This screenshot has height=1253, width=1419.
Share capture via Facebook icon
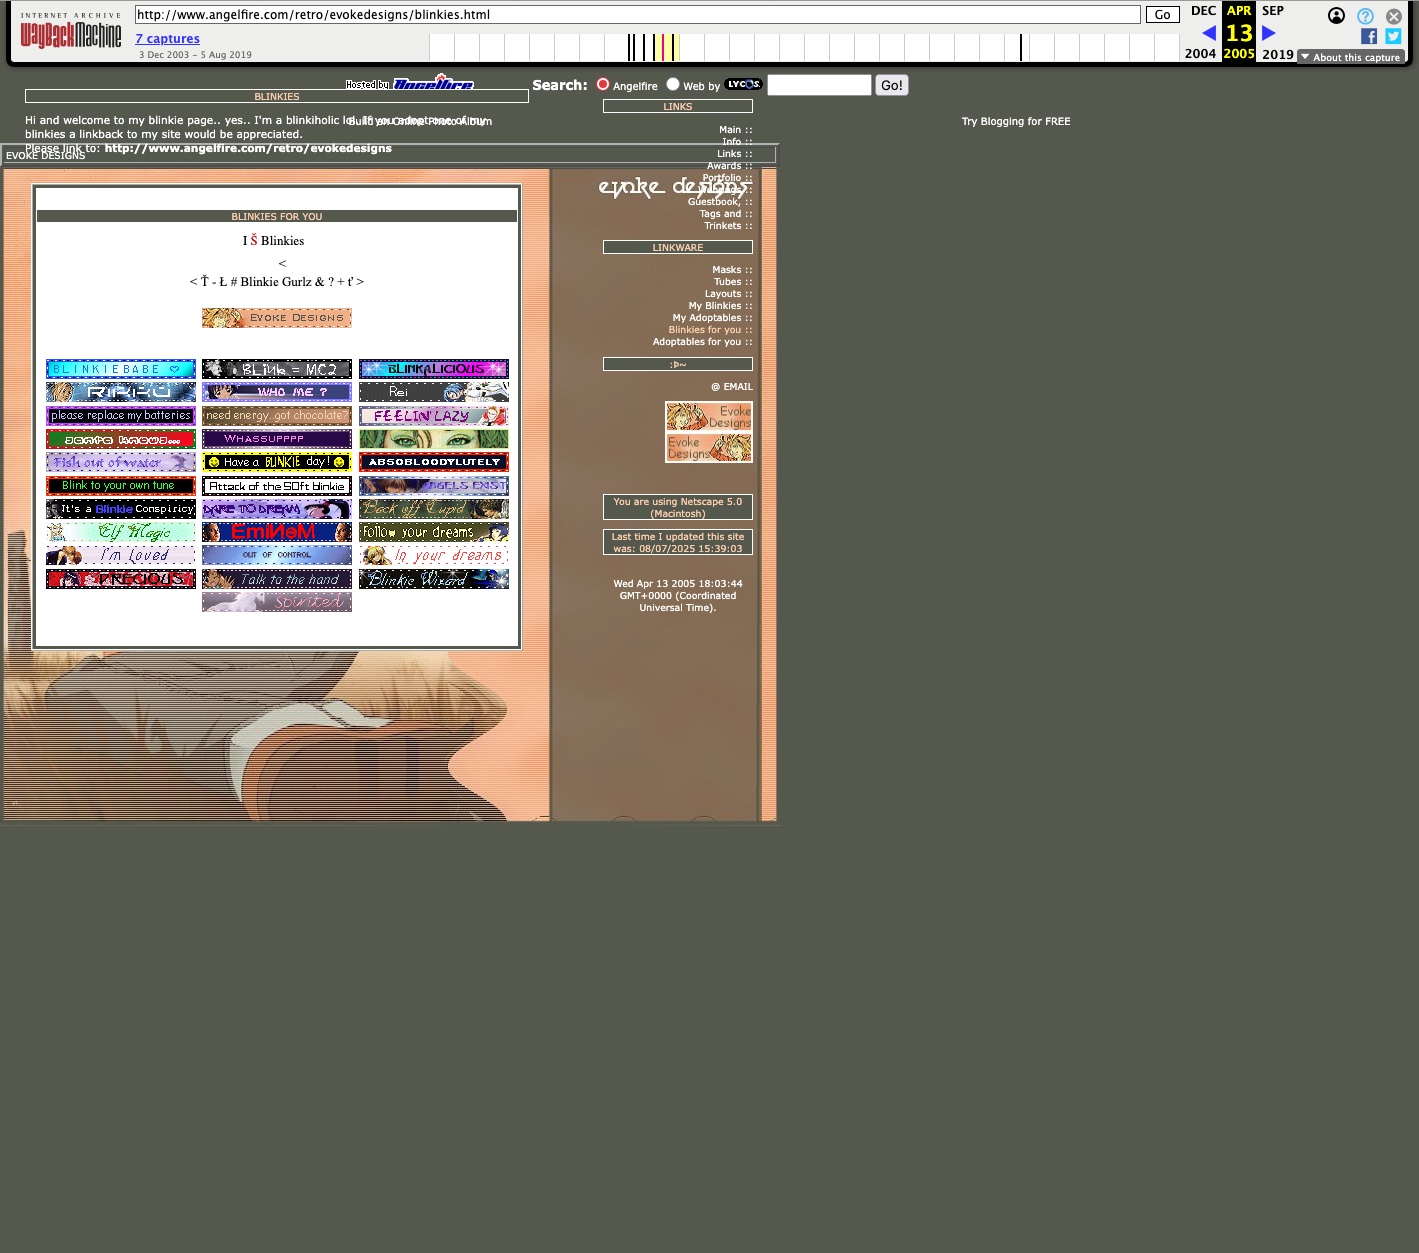click(x=1369, y=36)
